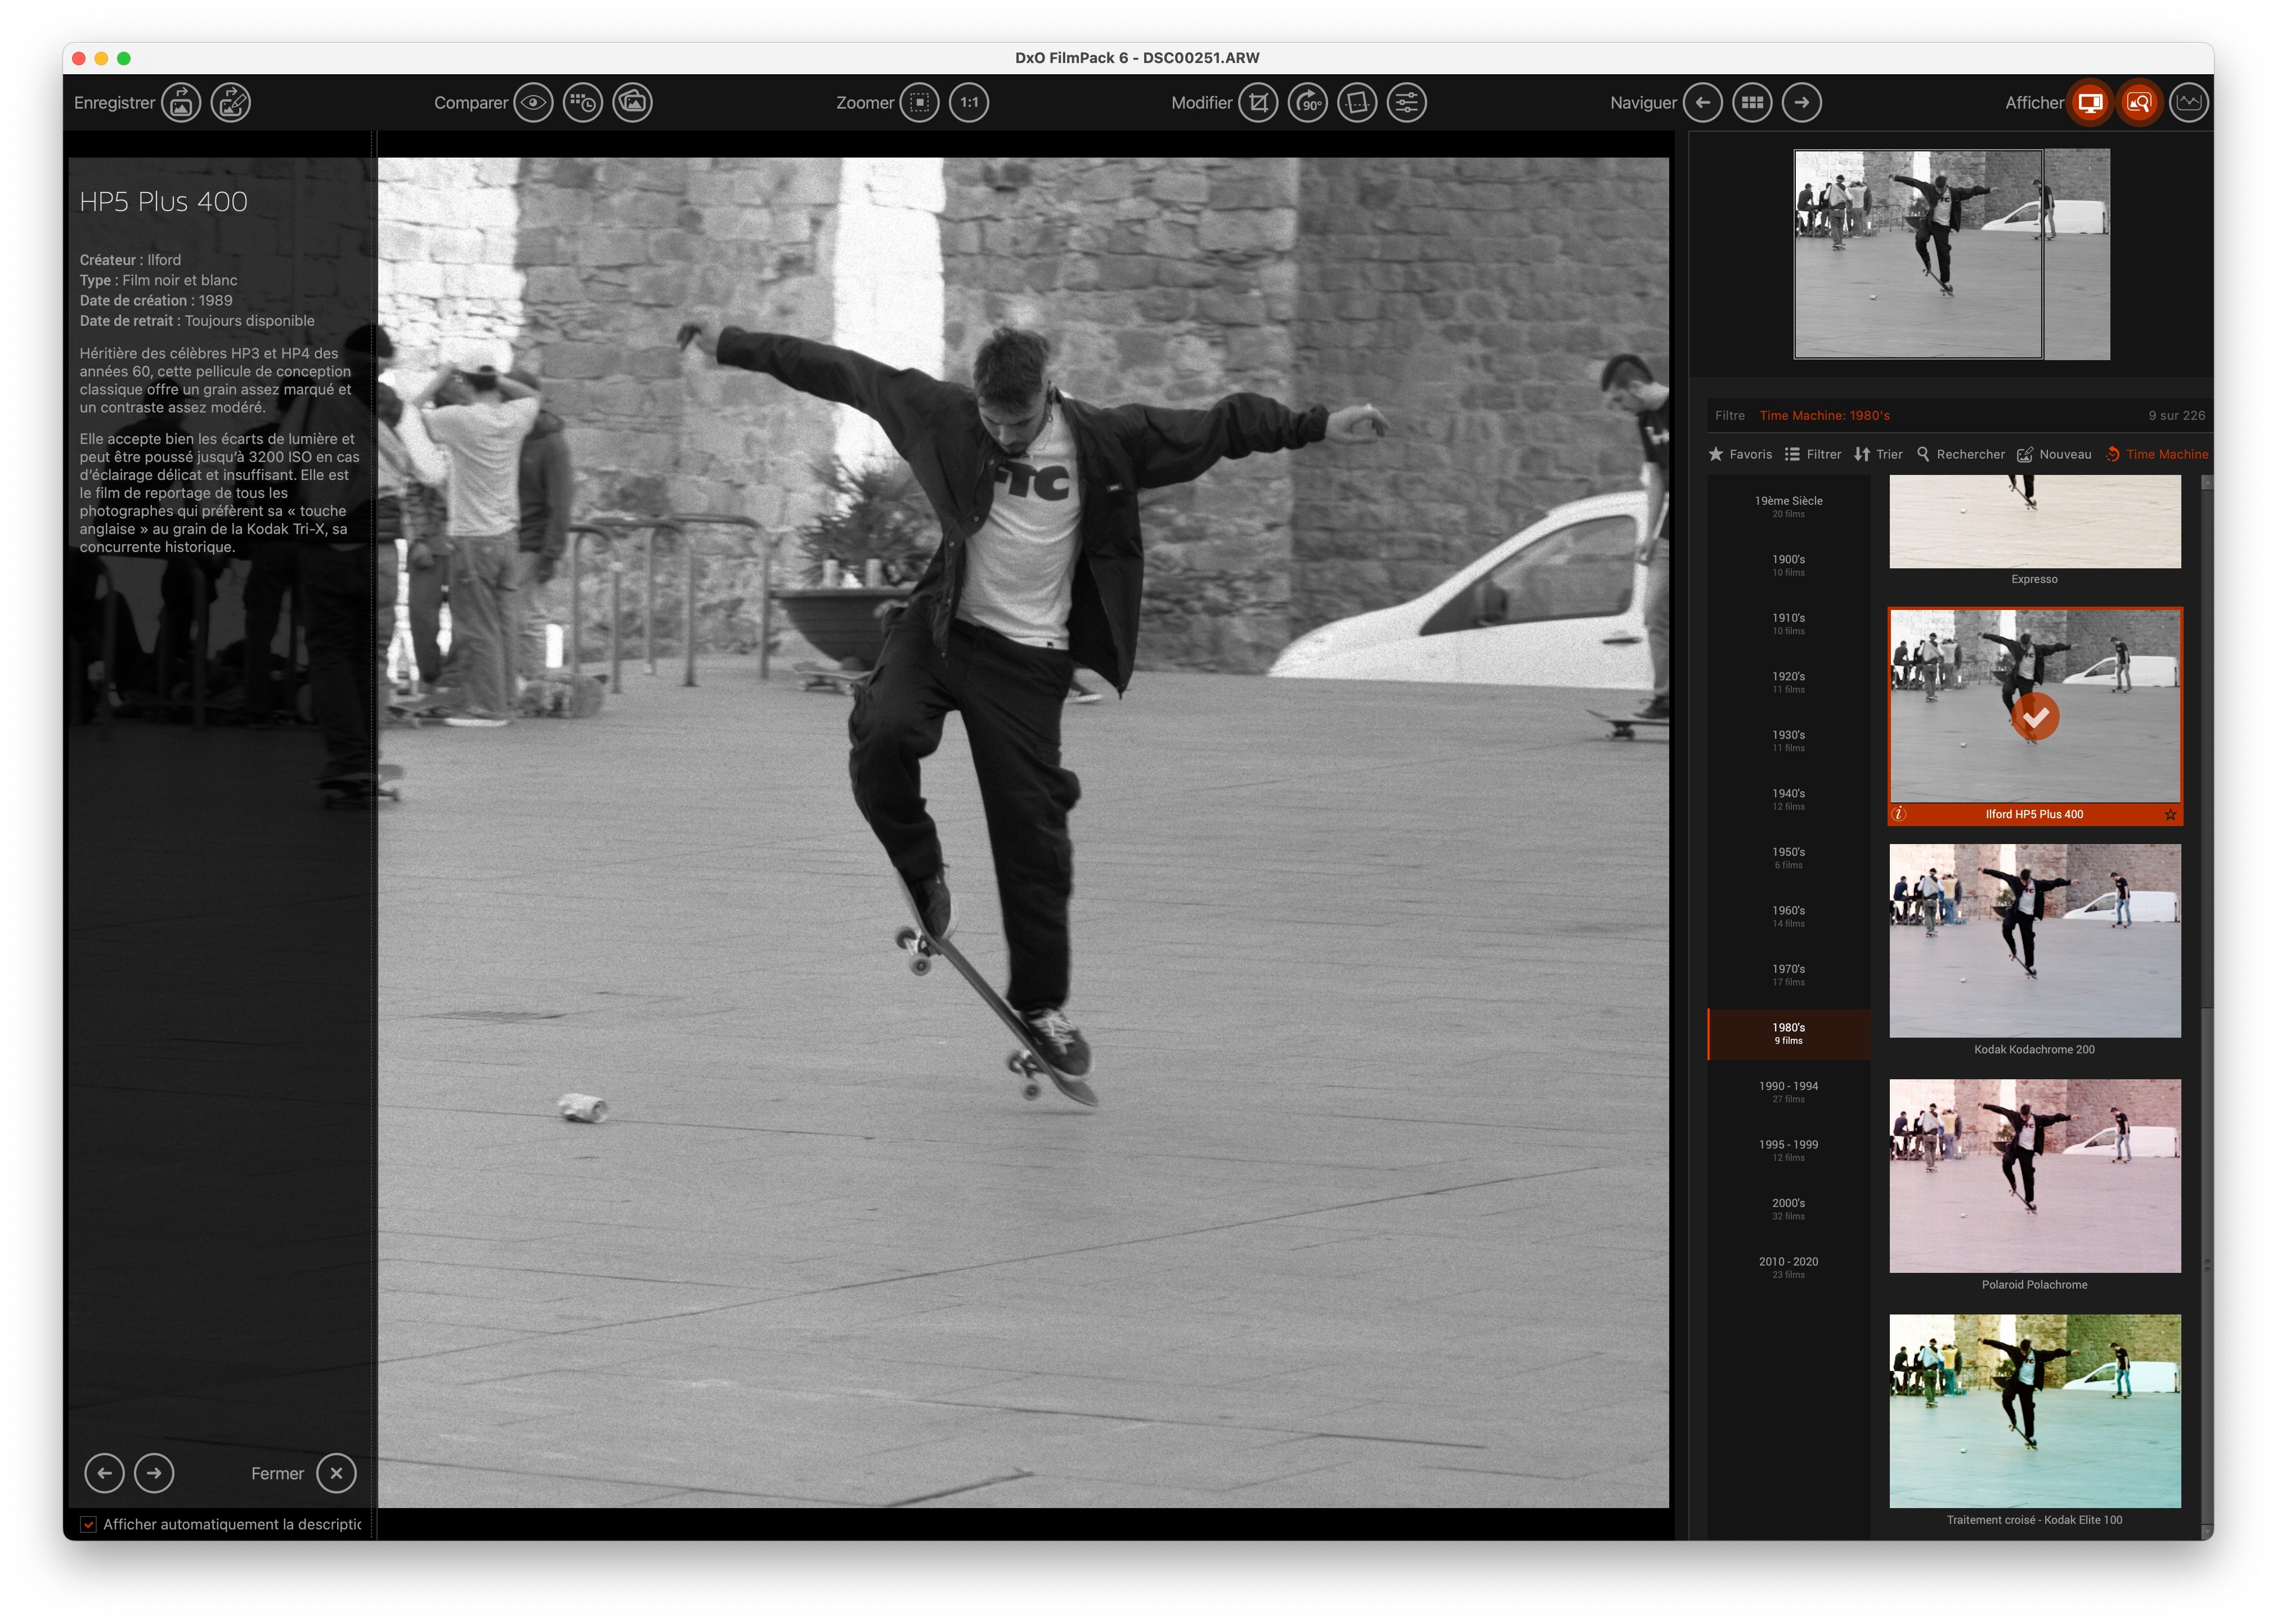Click zoom 1:1 button
The height and width of the screenshot is (1624, 2277).
969,102
